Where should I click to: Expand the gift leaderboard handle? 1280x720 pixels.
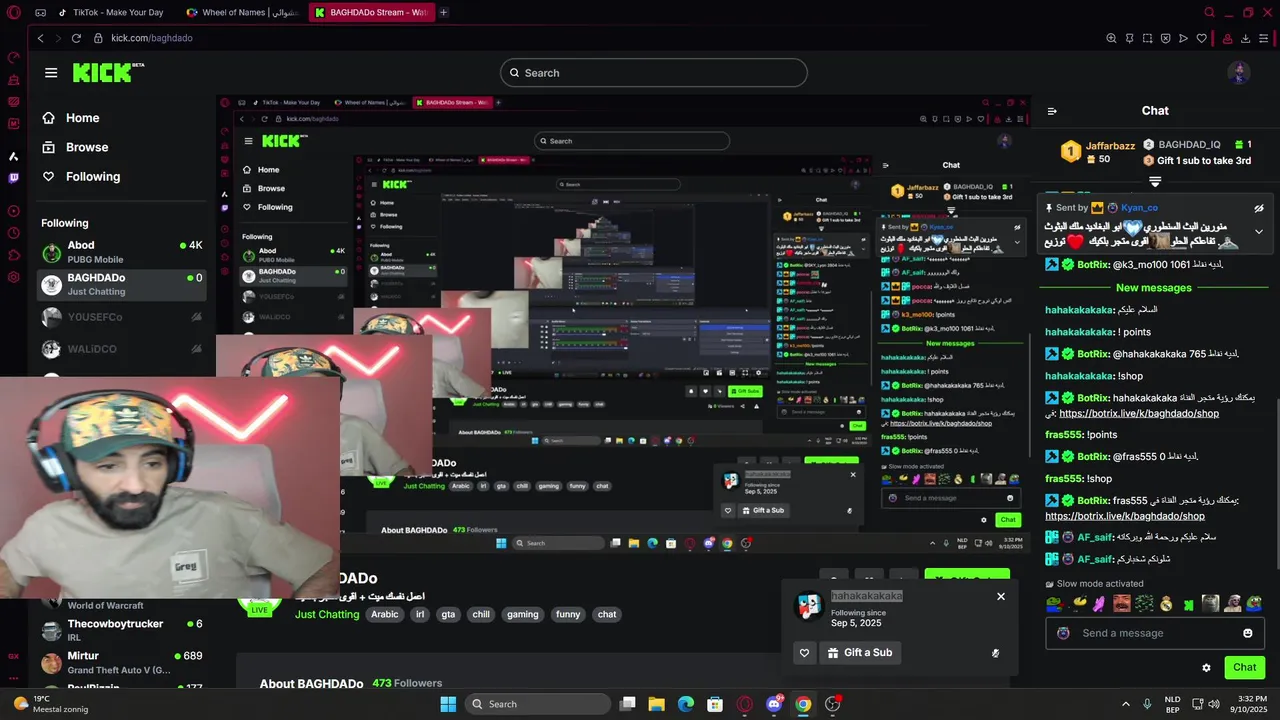[1155, 182]
